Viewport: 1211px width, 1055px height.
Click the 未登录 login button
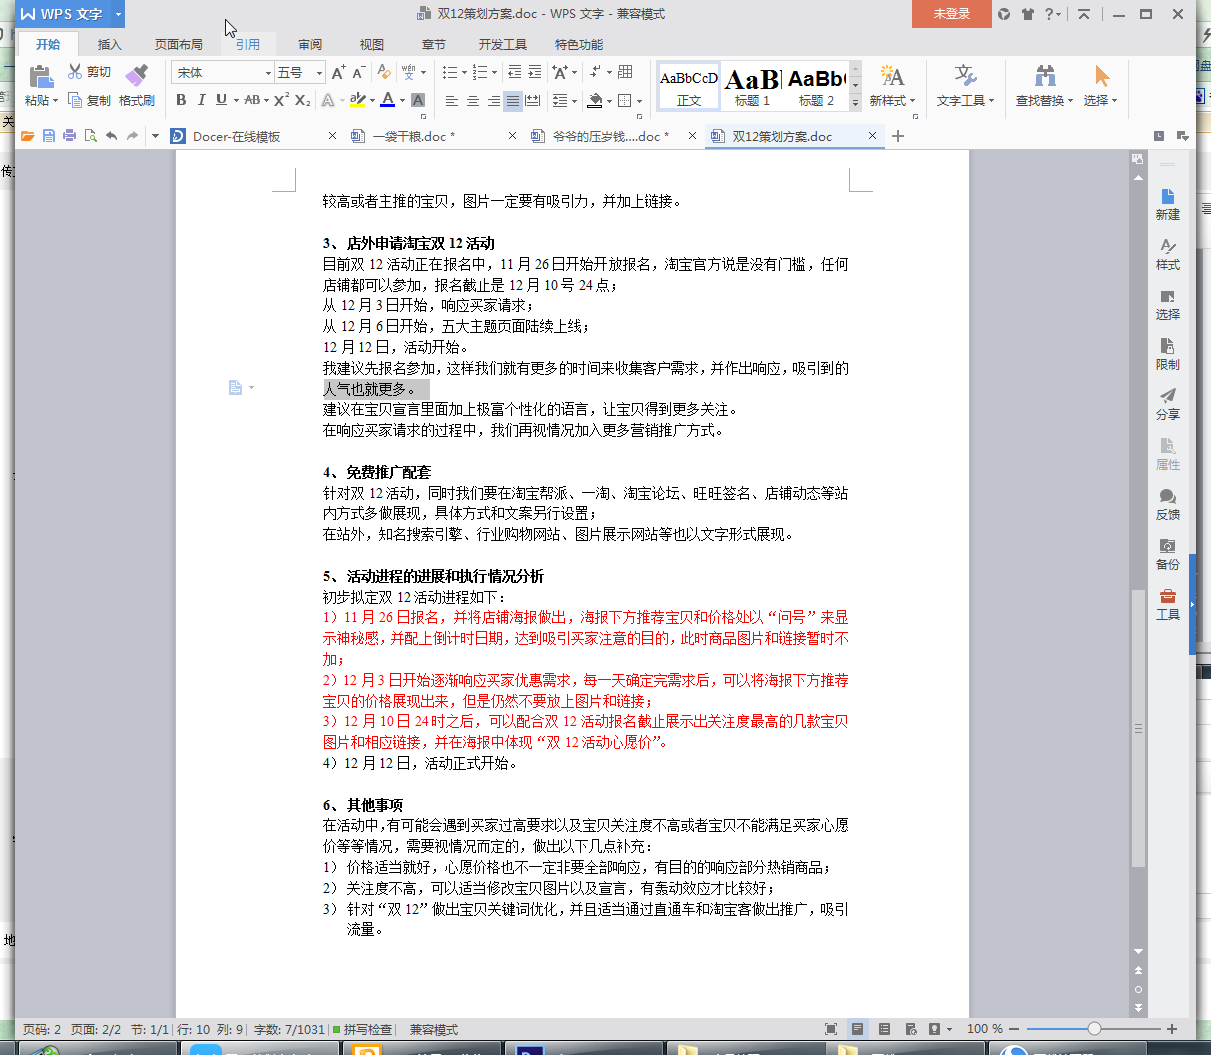(951, 14)
